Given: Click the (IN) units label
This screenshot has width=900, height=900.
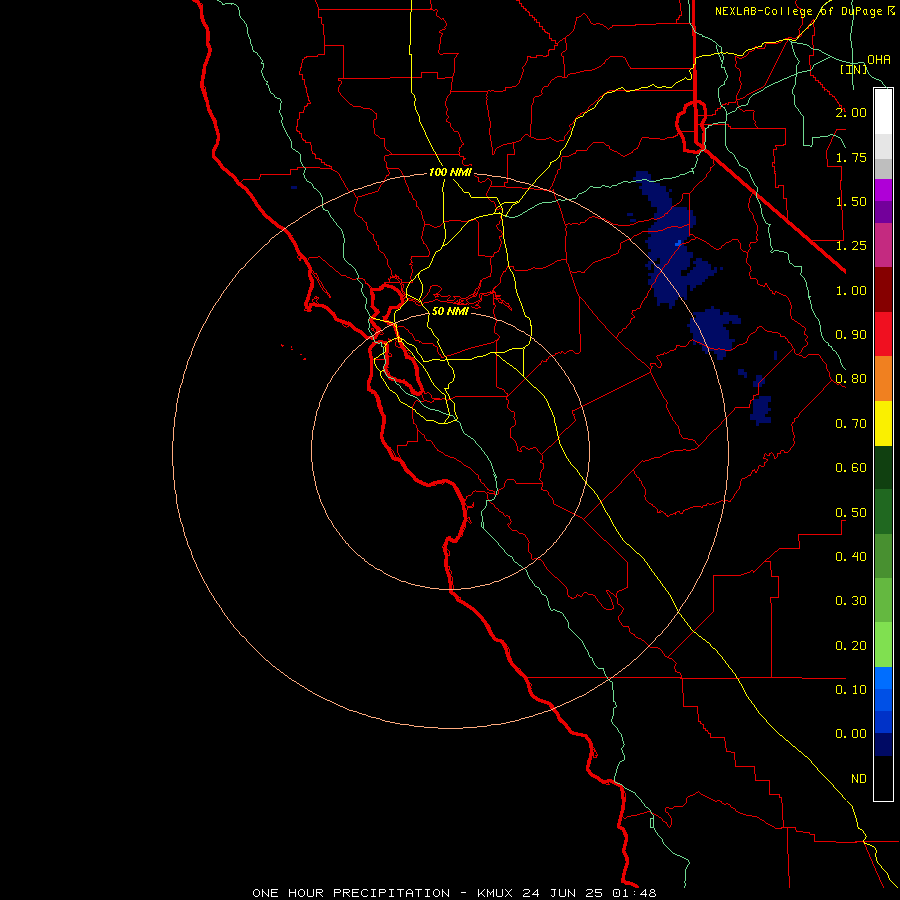Looking at the screenshot, I should click(854, 69).
